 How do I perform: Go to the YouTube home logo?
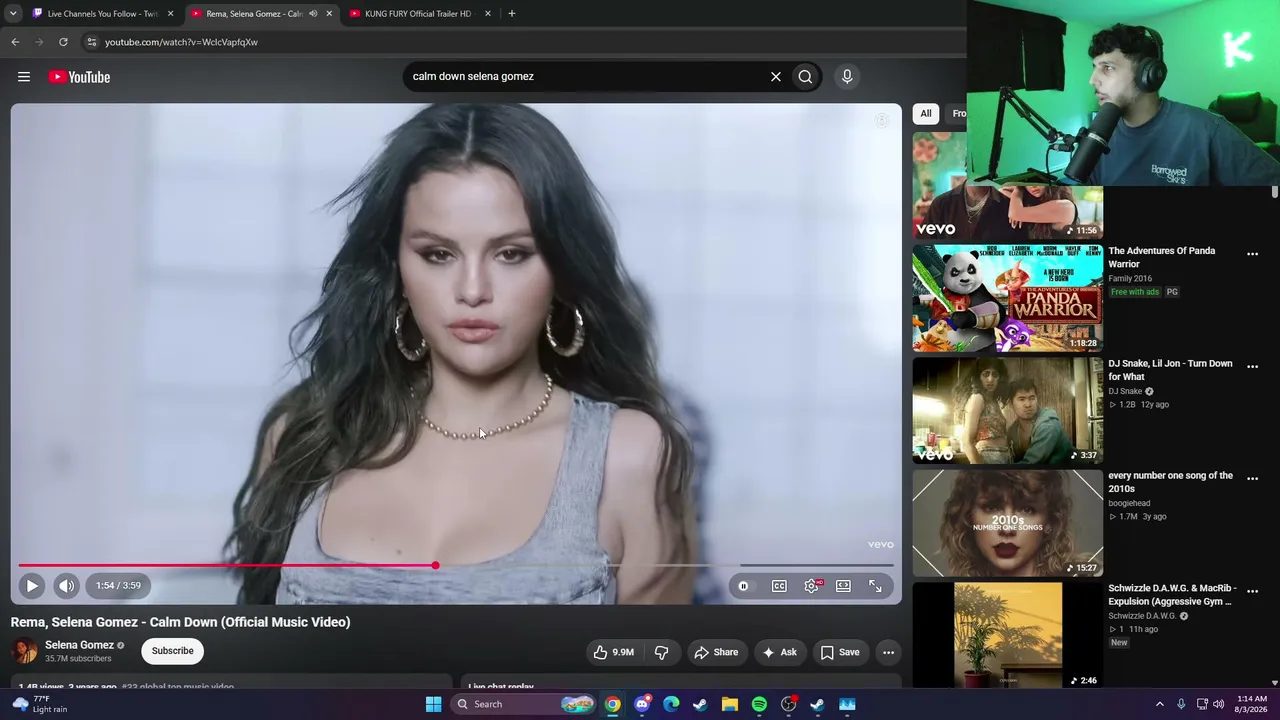click(79, 77)
